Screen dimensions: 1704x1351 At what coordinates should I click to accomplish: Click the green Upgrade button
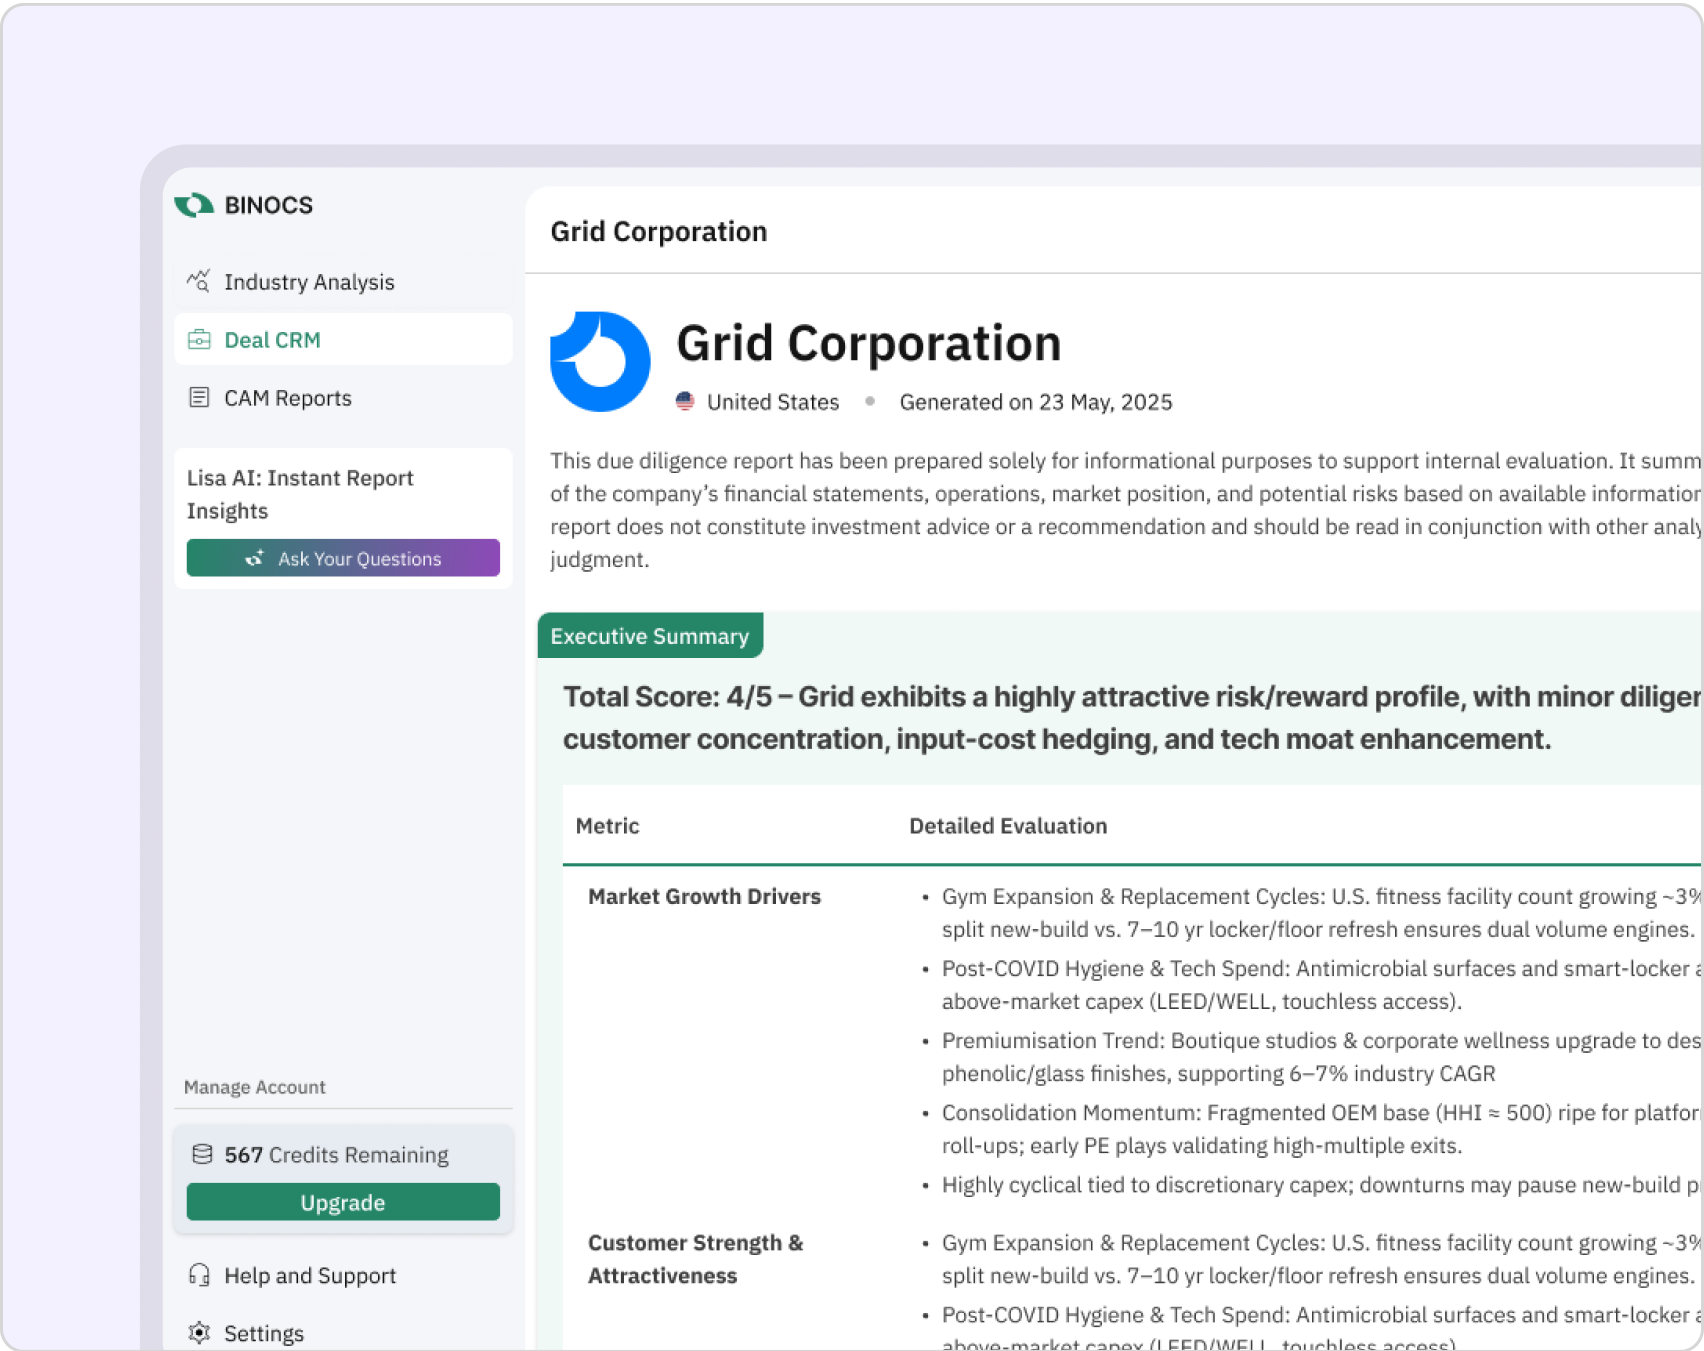click(343, 1202)
